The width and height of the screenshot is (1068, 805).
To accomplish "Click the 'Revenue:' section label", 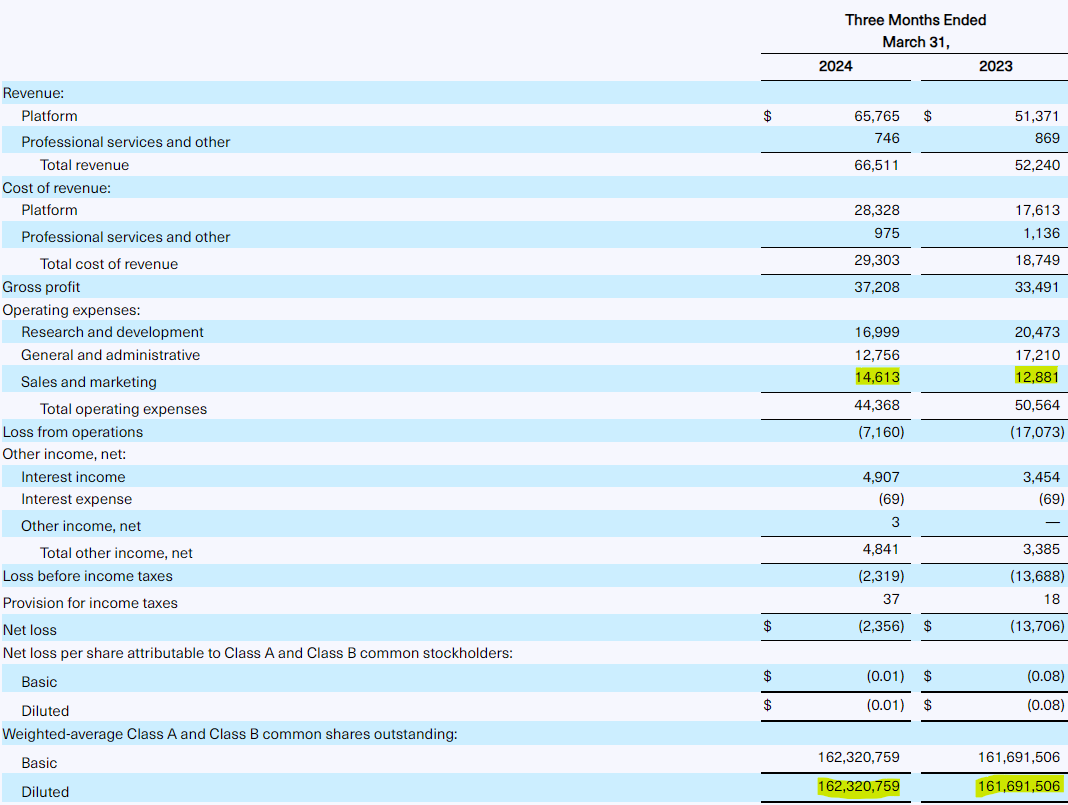I will tap(33, 93).
